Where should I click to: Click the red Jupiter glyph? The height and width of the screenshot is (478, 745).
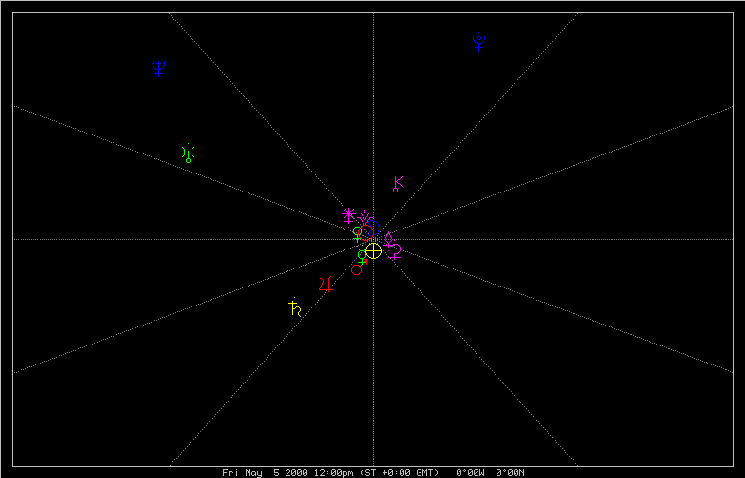pos(326,284)
